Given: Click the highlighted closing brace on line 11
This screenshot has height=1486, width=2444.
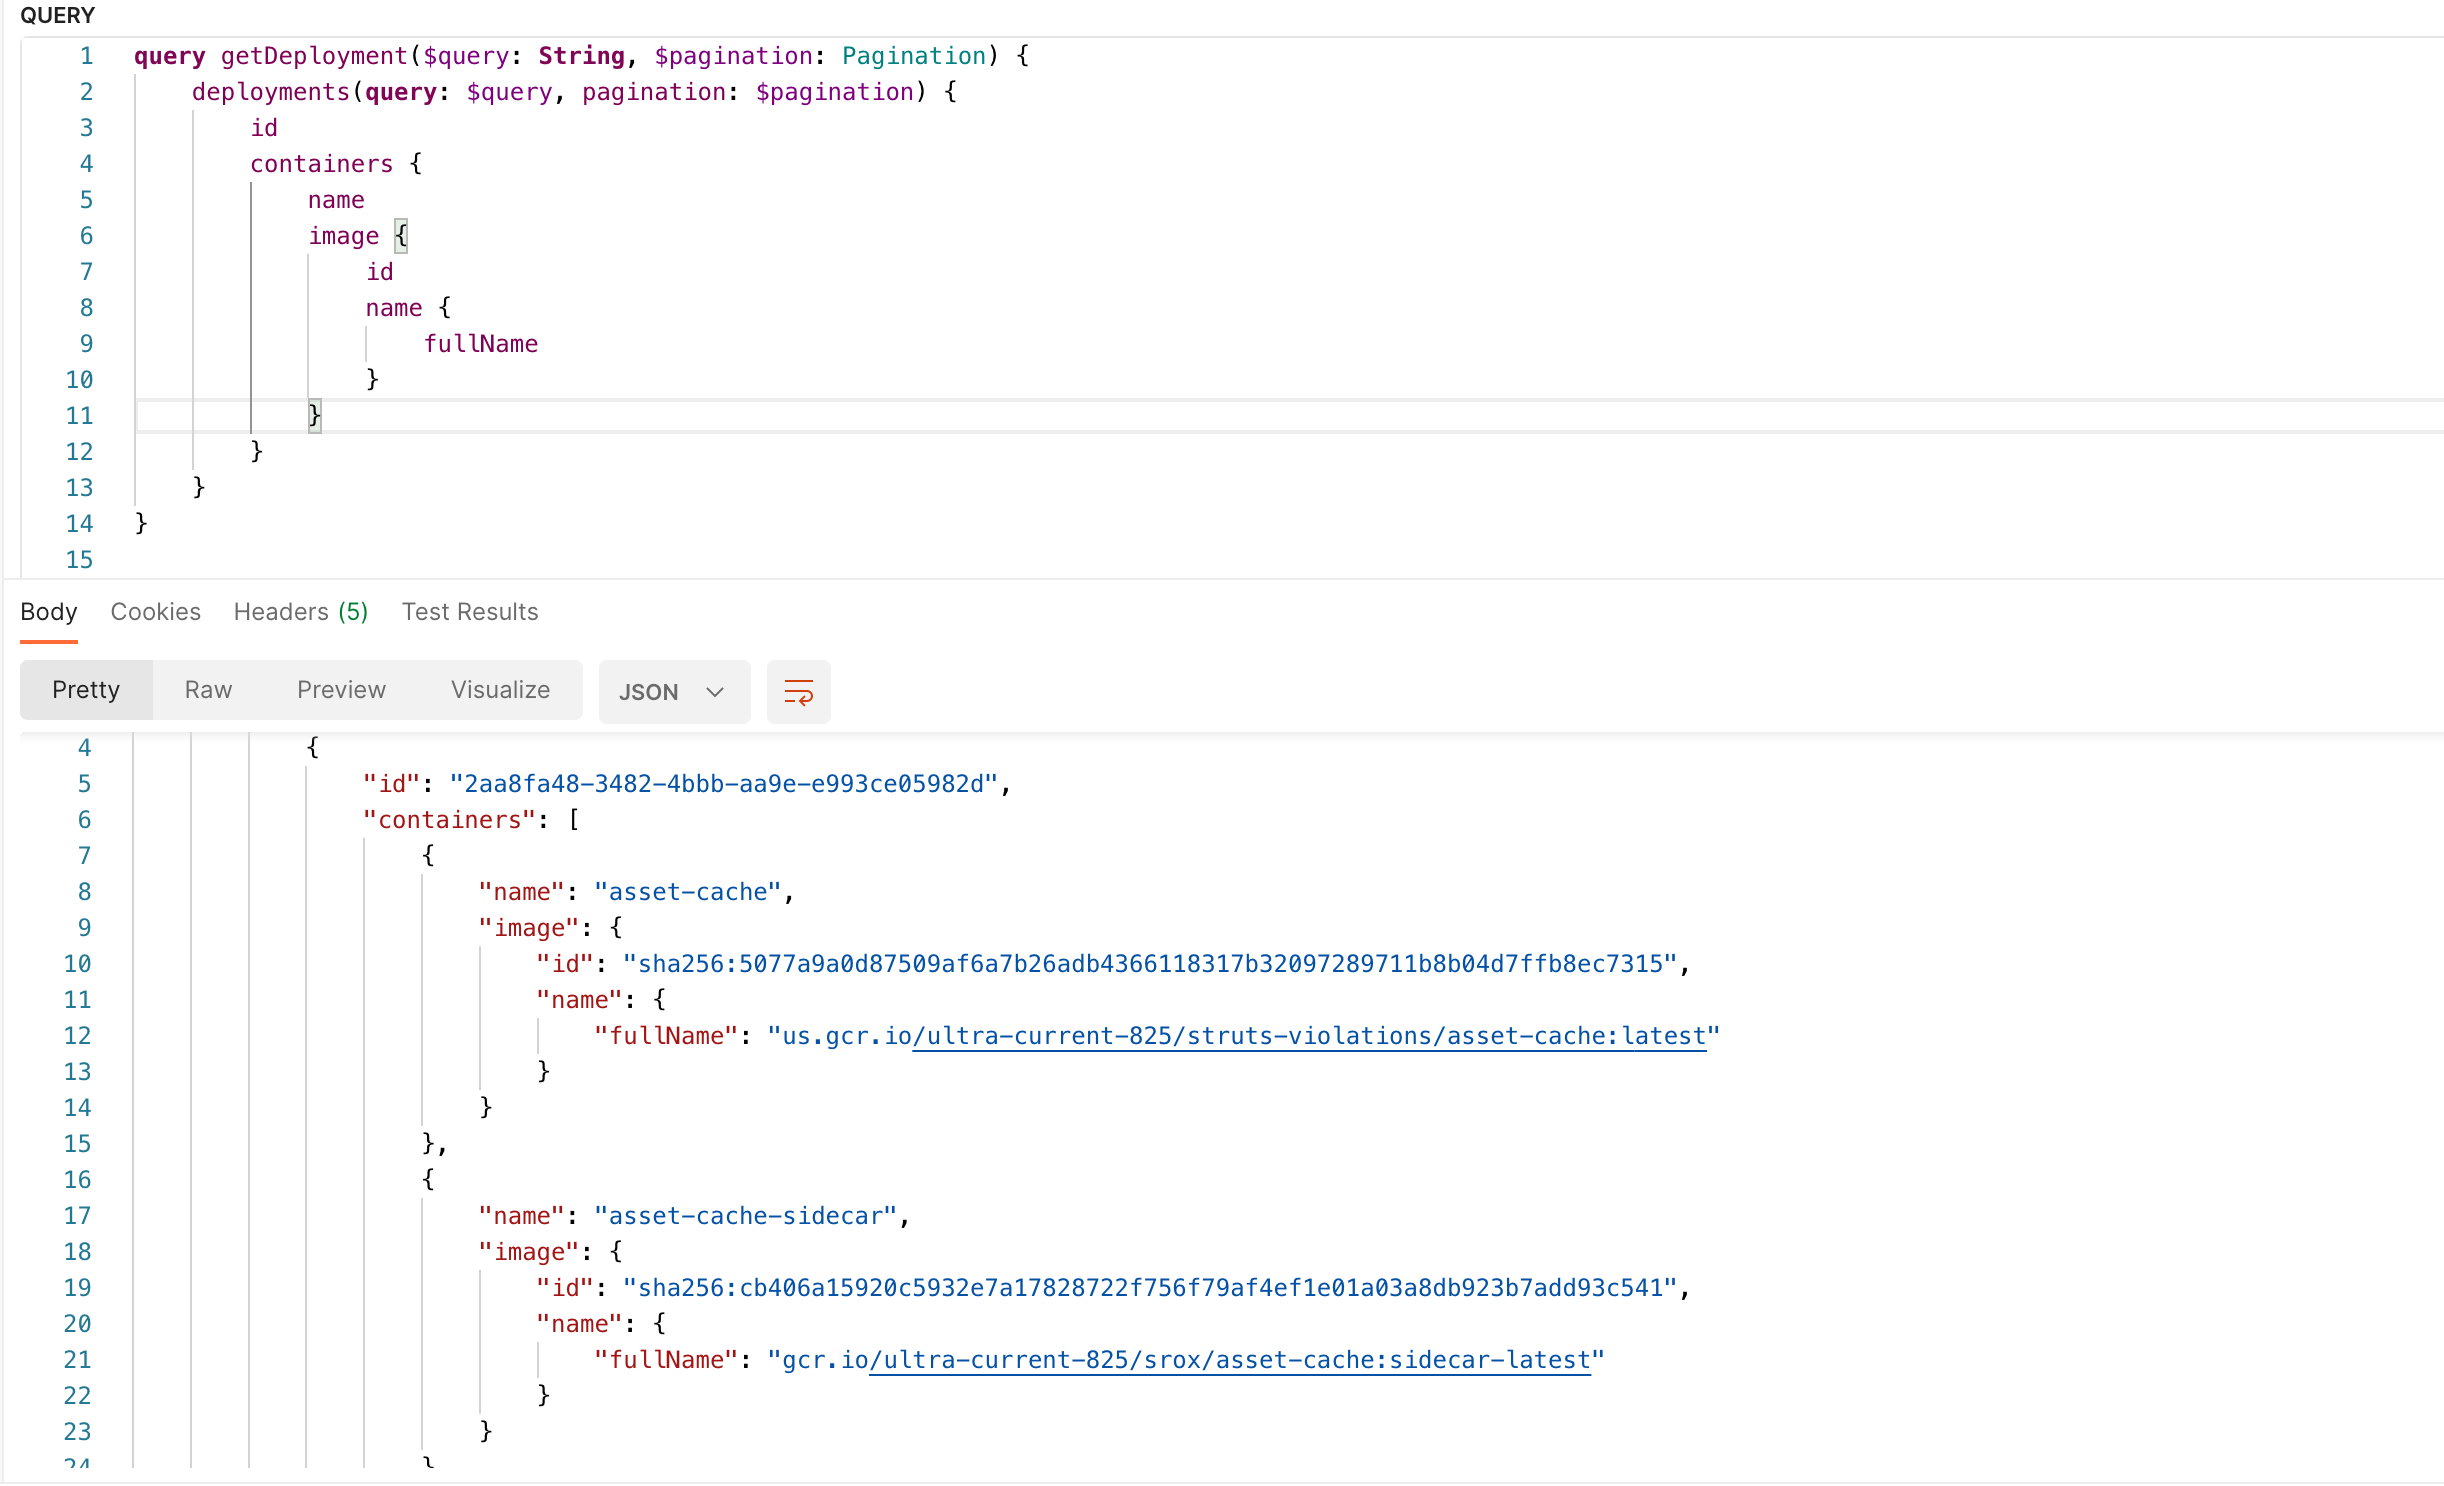Looking at the screenshot, I should tap(314, 415).
